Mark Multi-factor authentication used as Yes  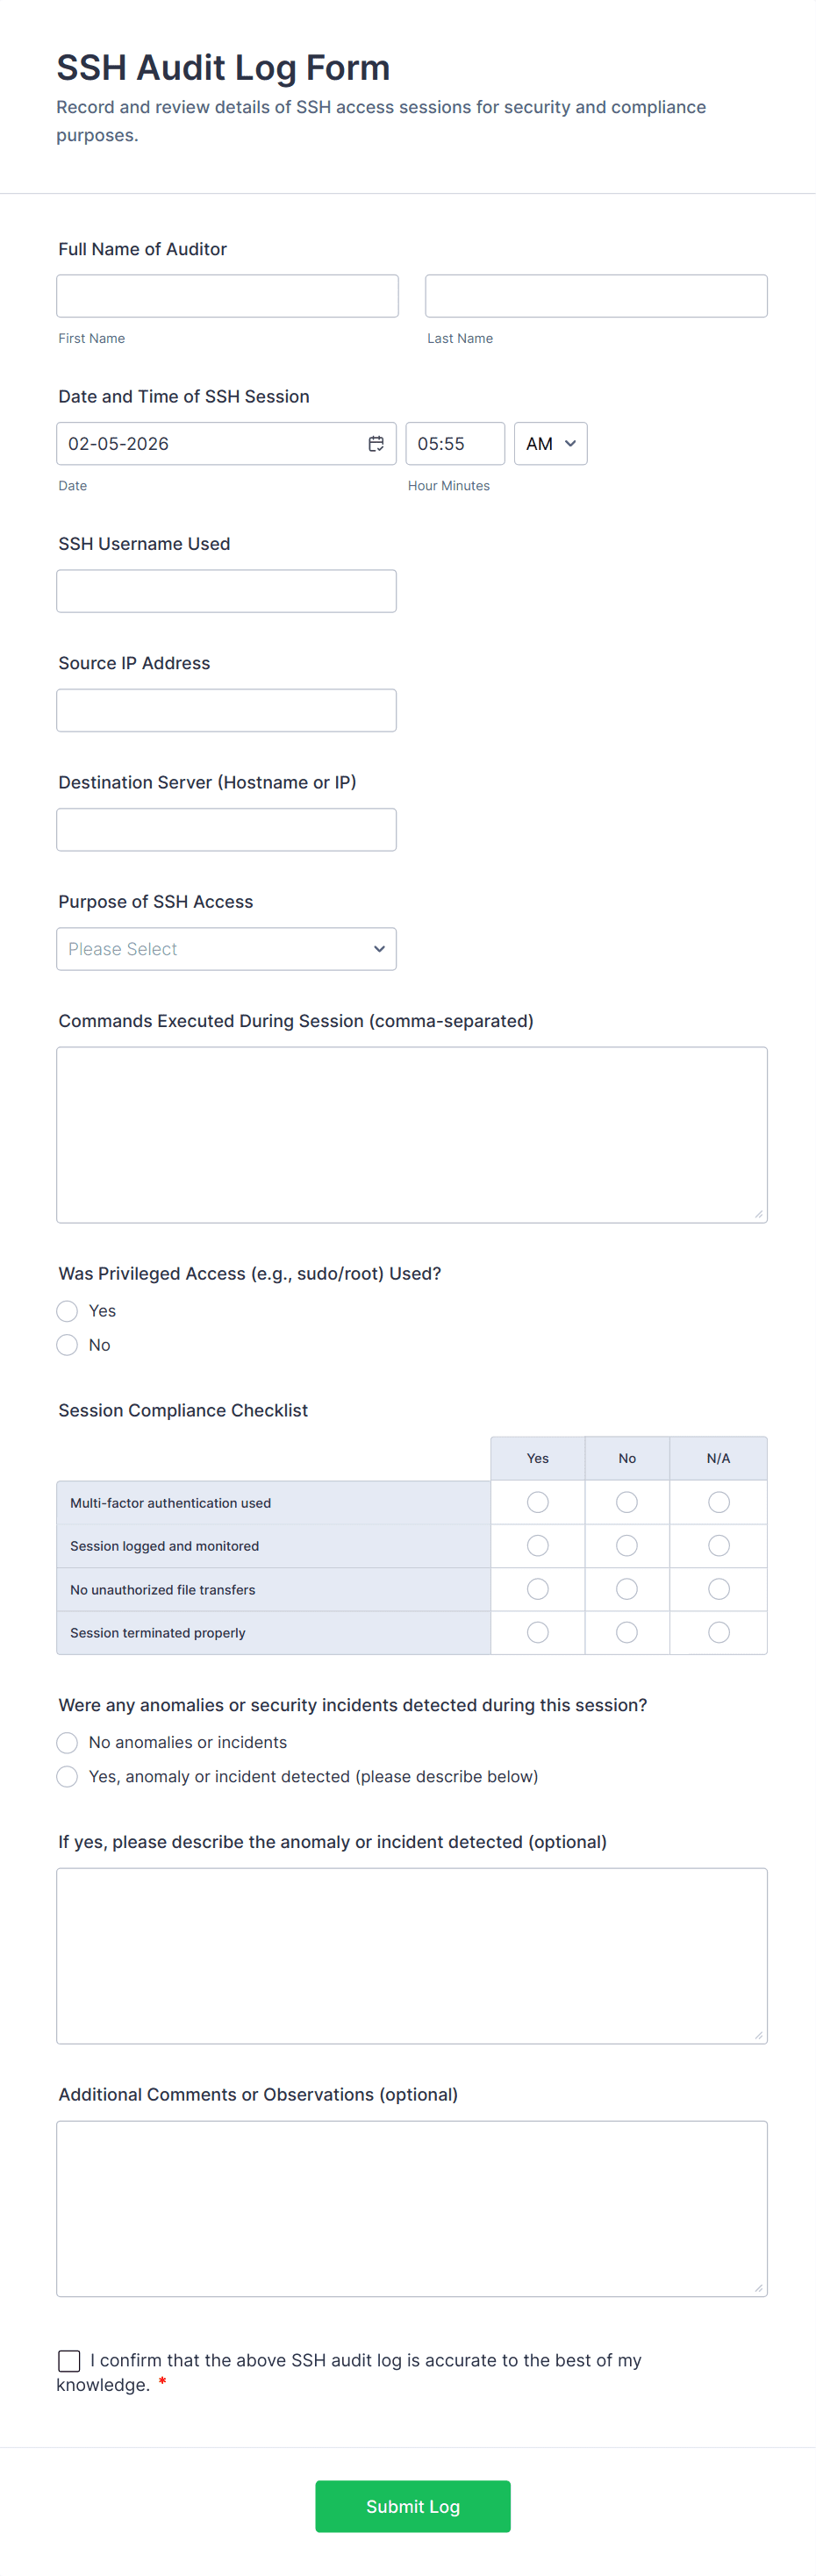[538, 1502]
